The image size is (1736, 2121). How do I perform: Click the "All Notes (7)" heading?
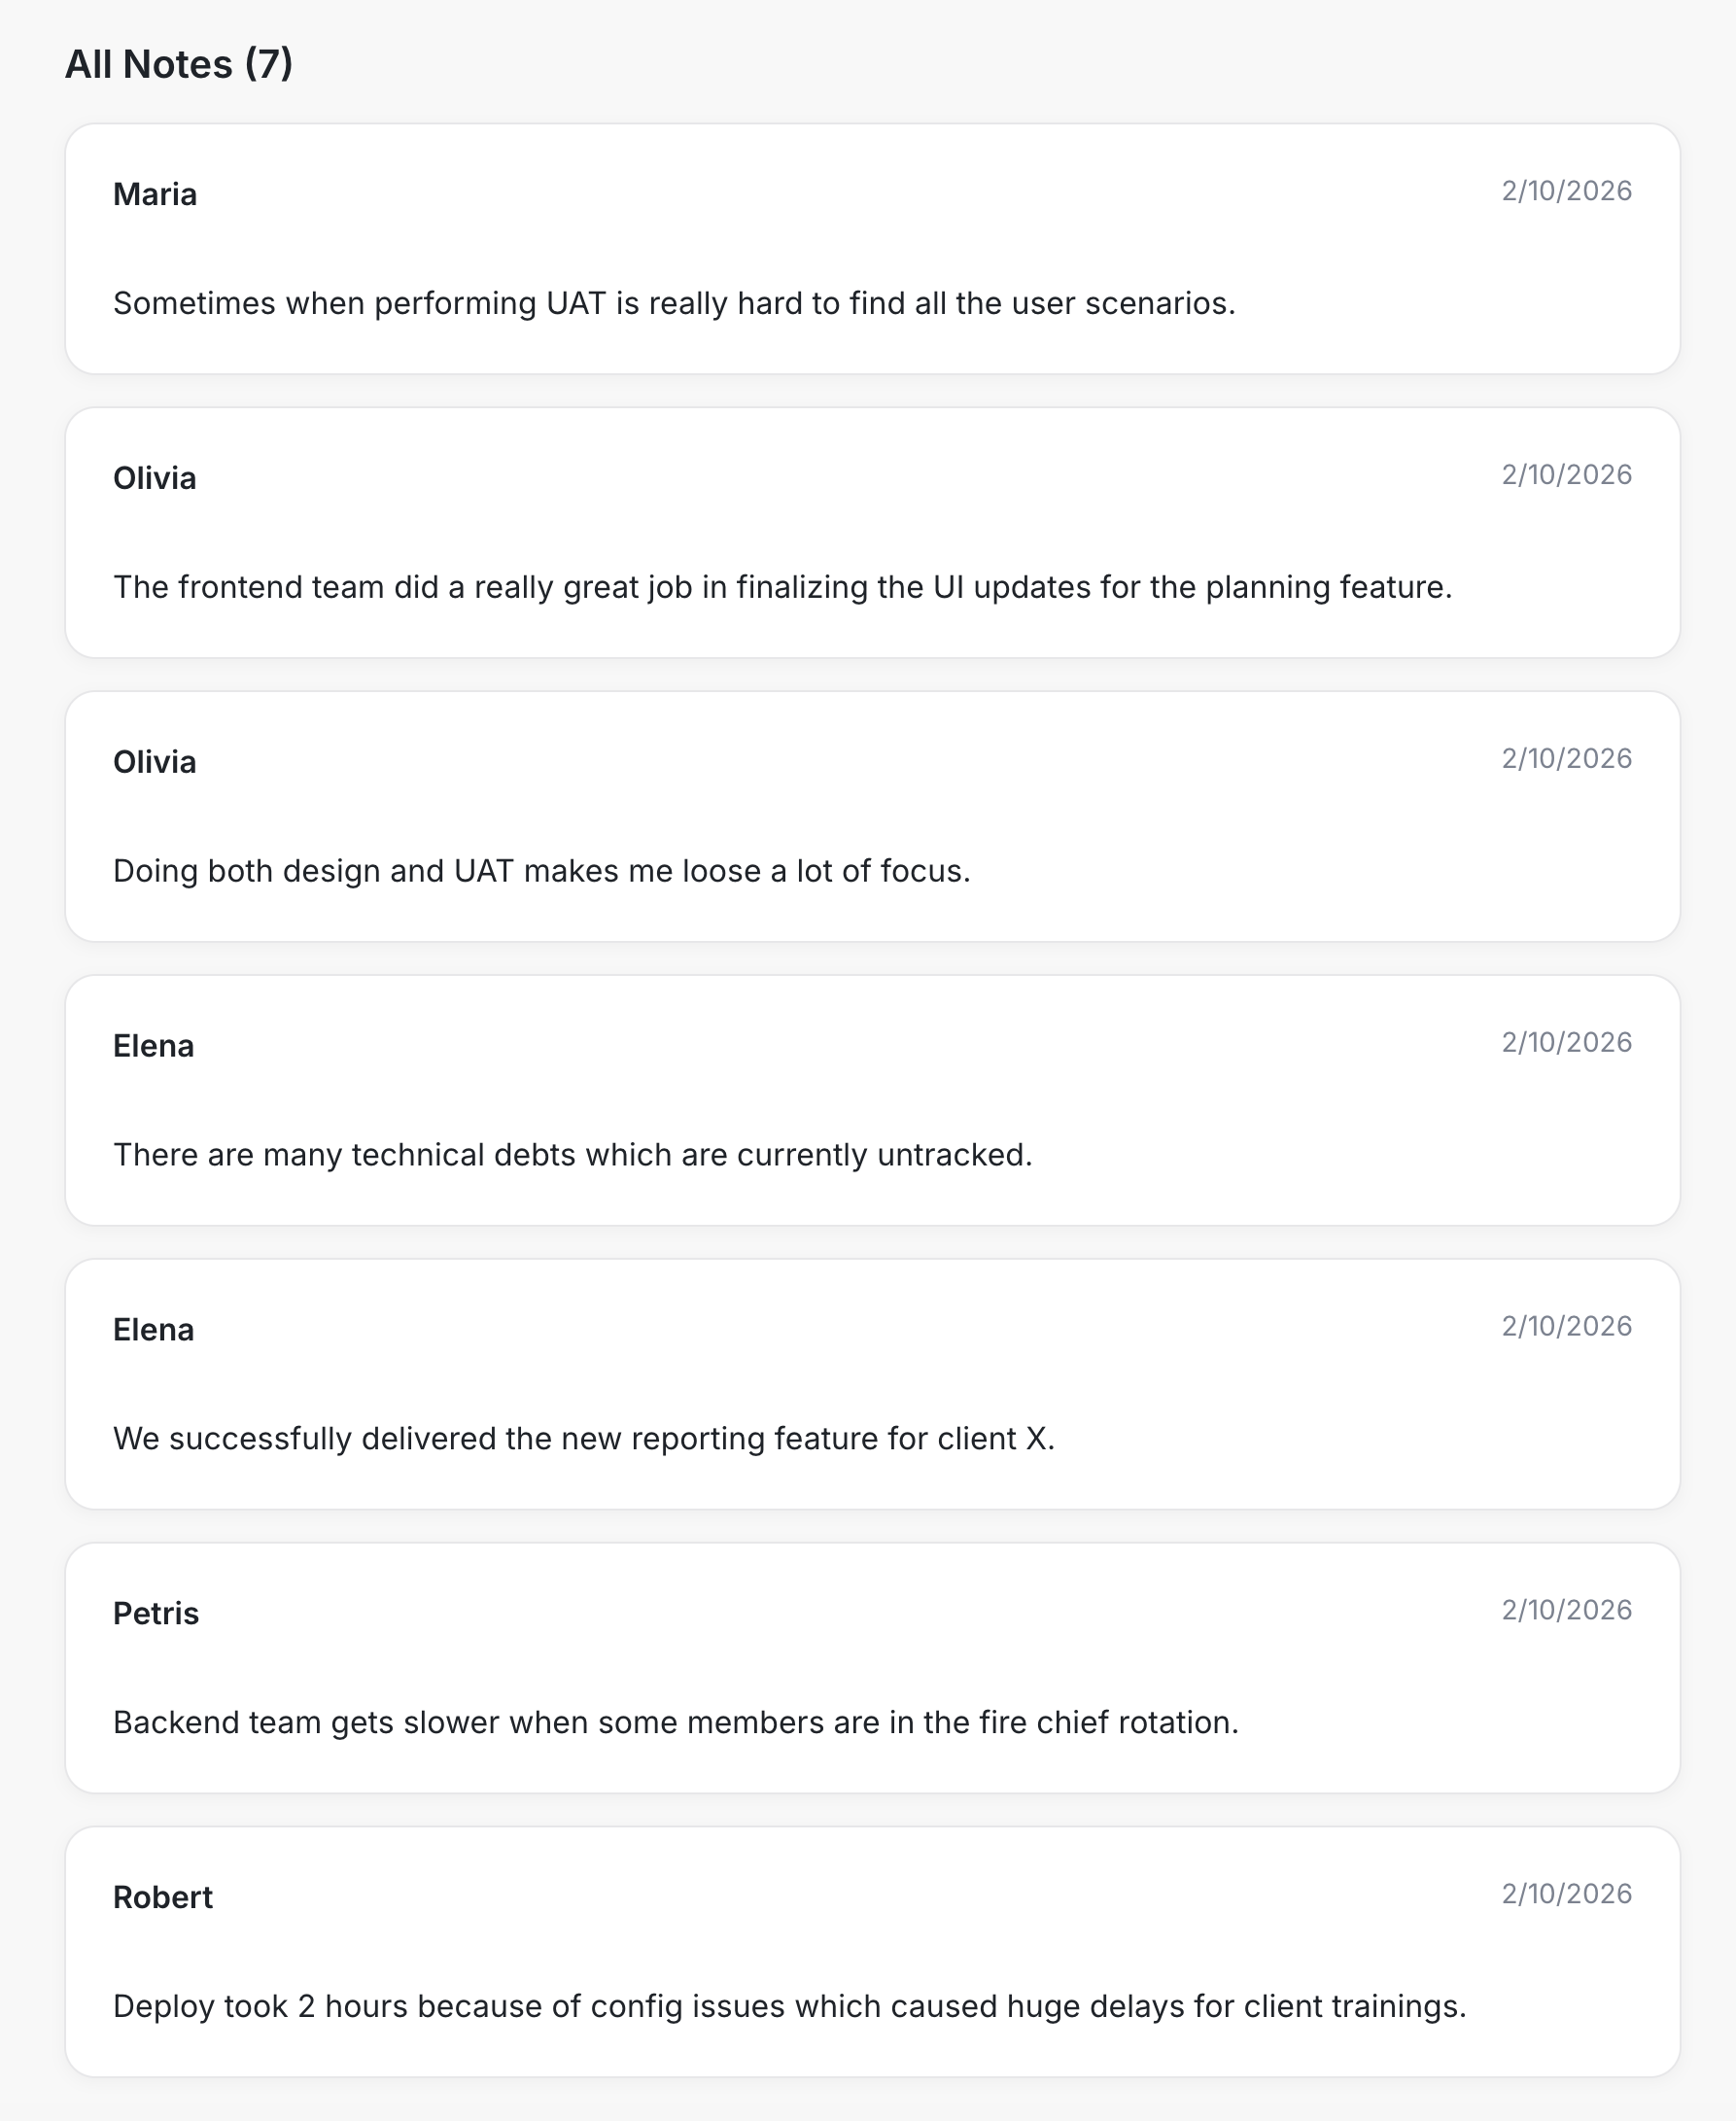(179, 64)
